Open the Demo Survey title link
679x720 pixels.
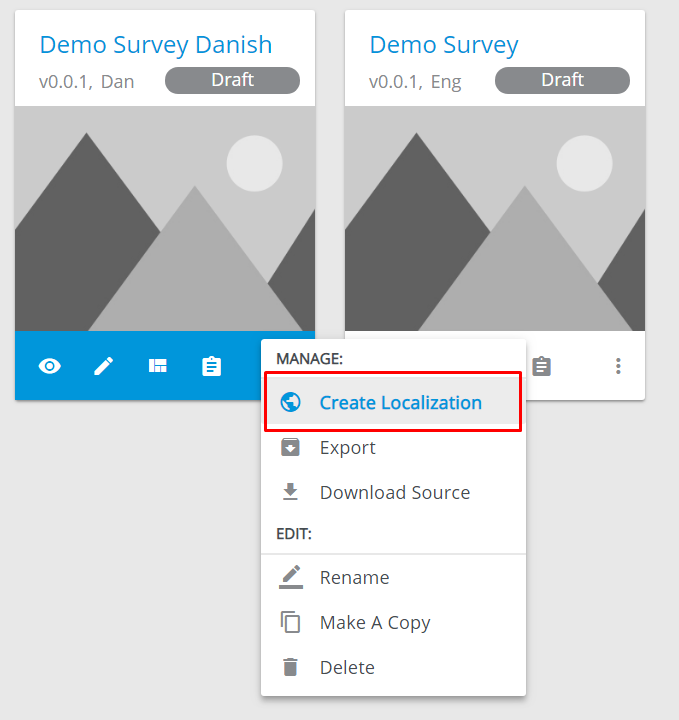pyautogui.click(x=444, y=45)
